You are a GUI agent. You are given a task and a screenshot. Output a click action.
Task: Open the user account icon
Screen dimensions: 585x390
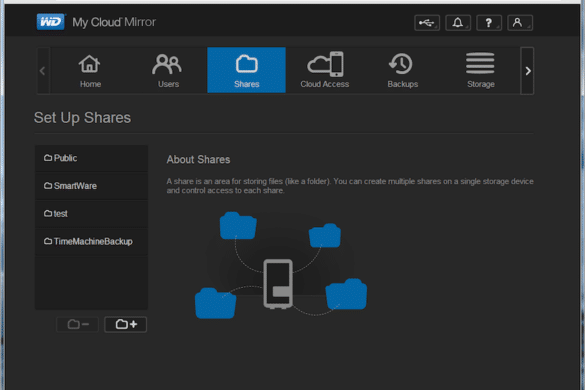point(520,23)
